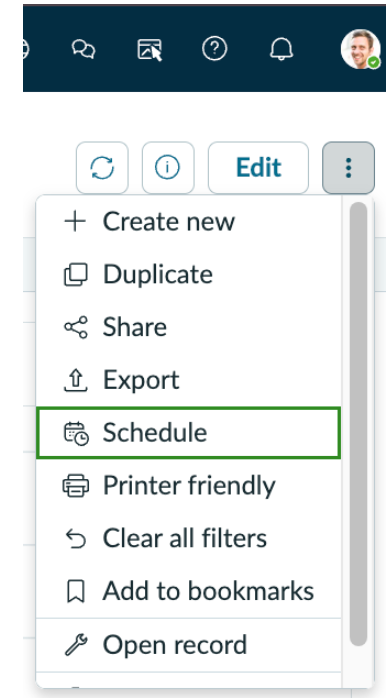Select Open record menu item

coord(189,645)
